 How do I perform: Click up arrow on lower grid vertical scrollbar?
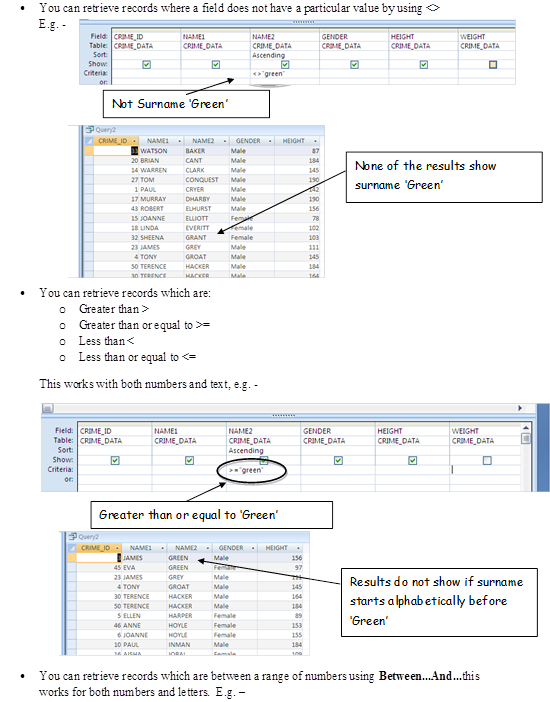[x=526, y=428]
